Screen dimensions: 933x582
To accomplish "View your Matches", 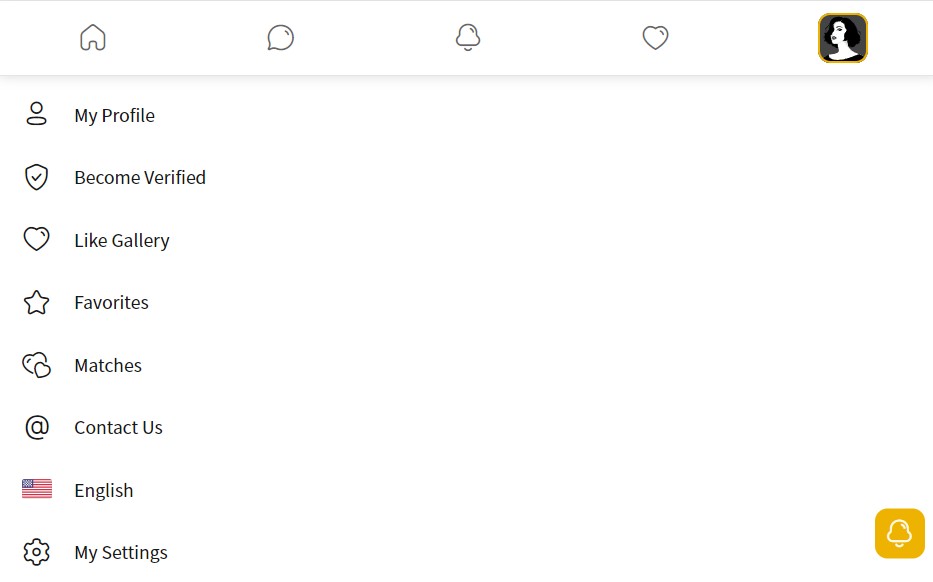I will (x=108, y=366).
